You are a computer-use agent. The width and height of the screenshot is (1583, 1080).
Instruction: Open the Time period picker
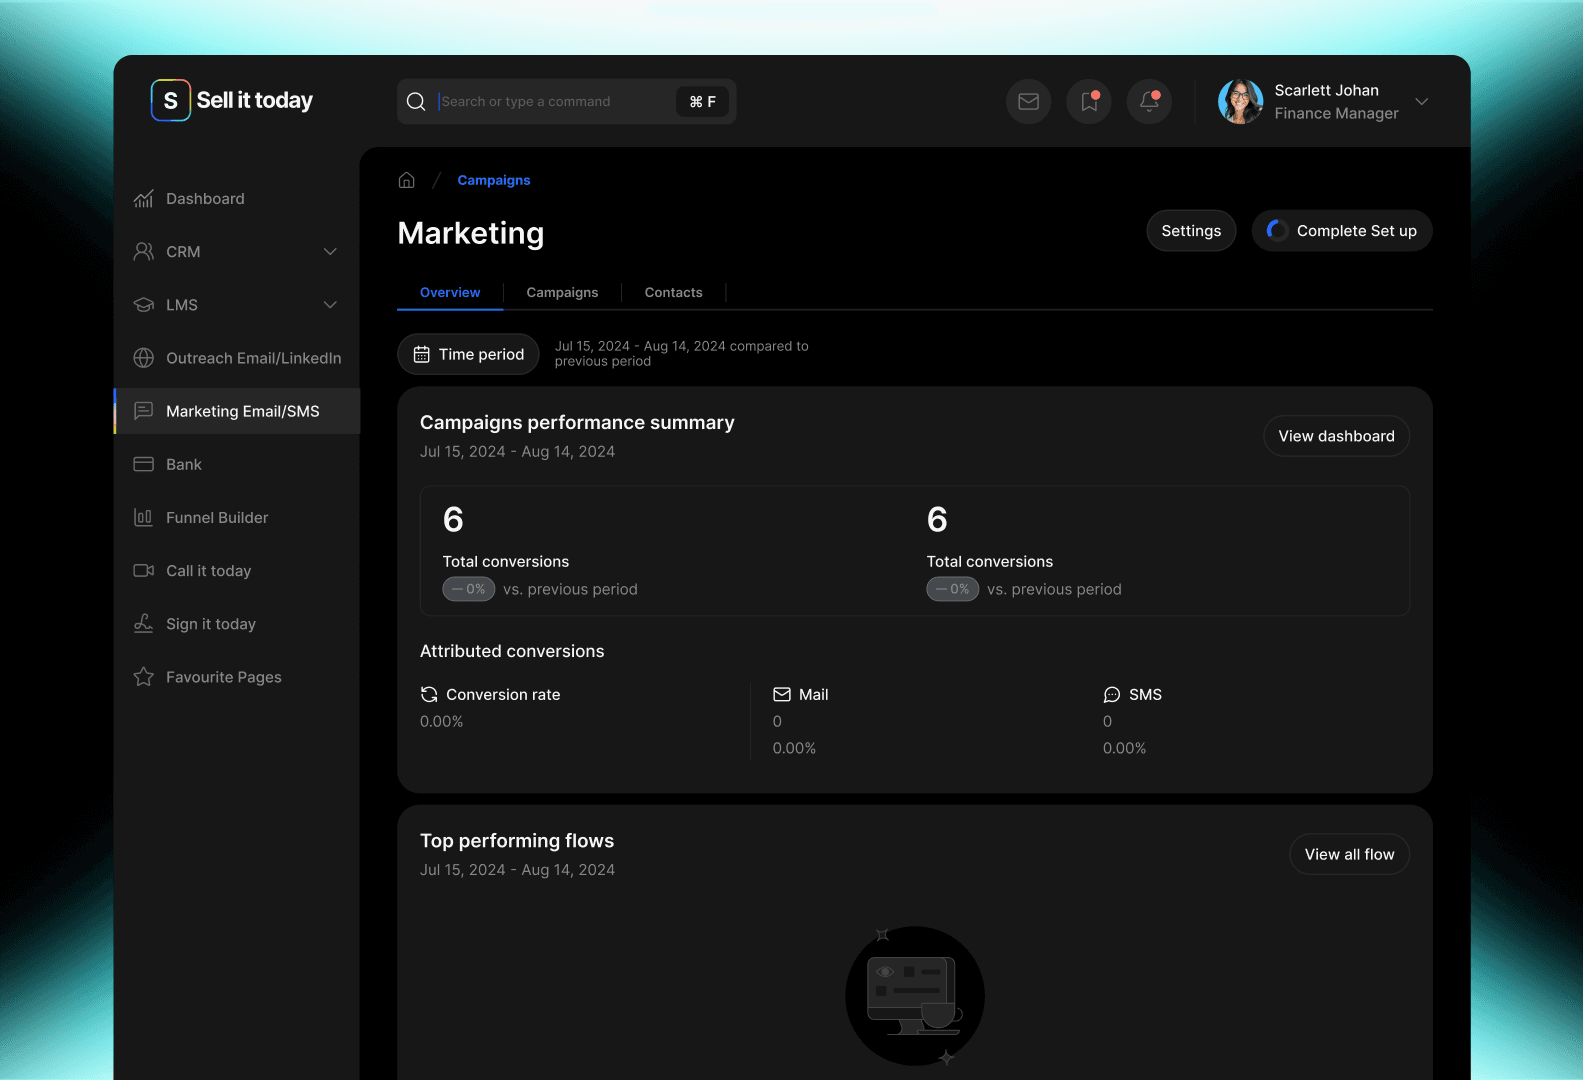pos(468,354)
